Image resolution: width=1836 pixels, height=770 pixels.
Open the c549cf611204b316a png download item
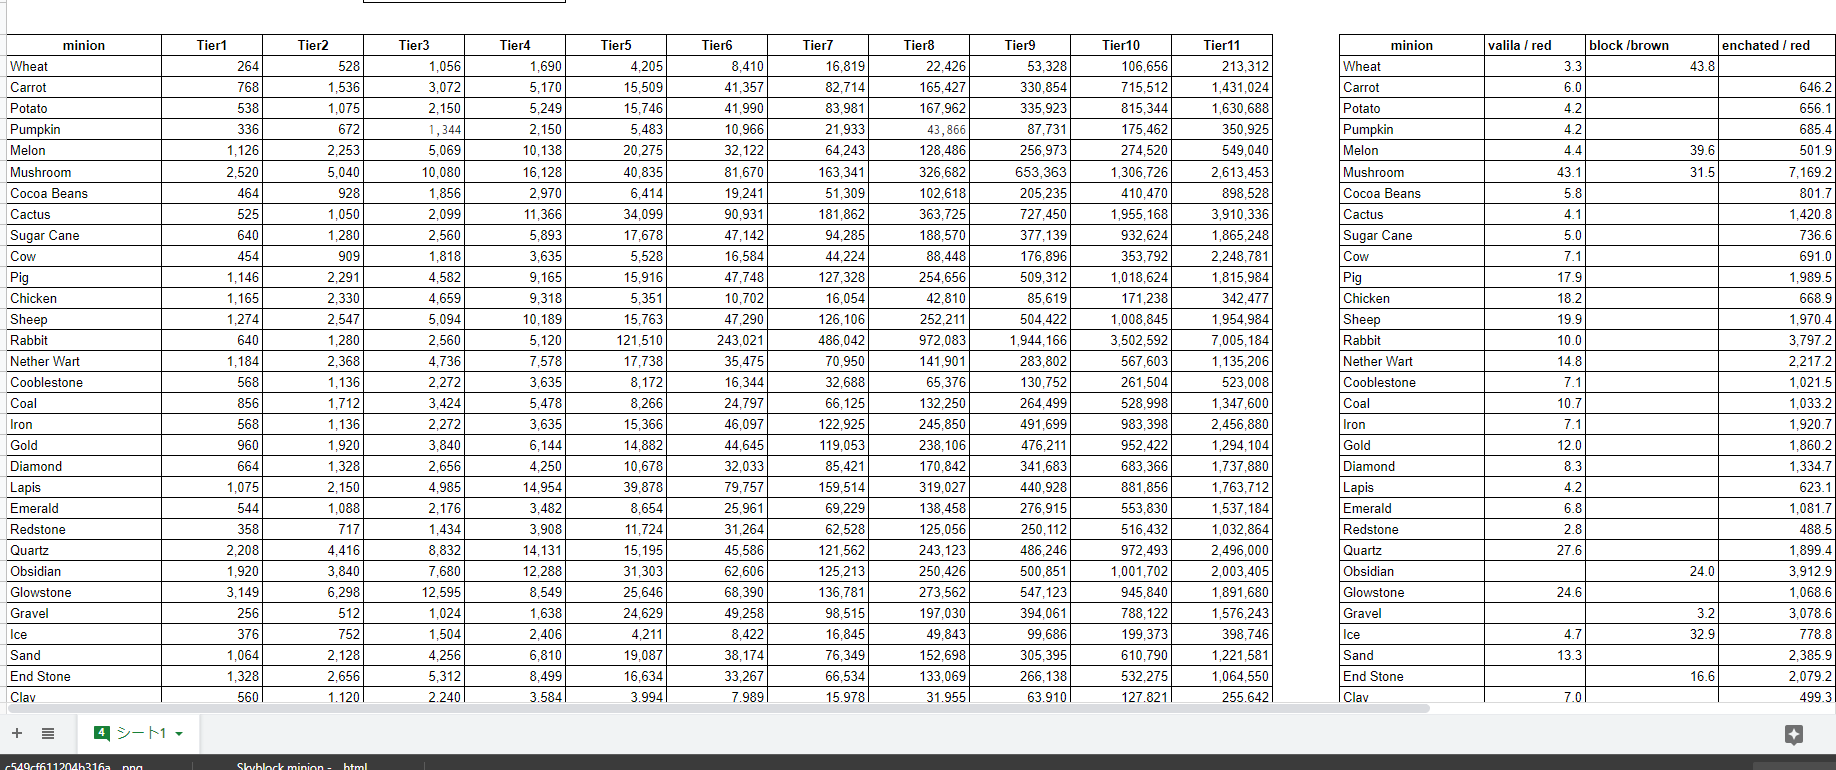74,766
